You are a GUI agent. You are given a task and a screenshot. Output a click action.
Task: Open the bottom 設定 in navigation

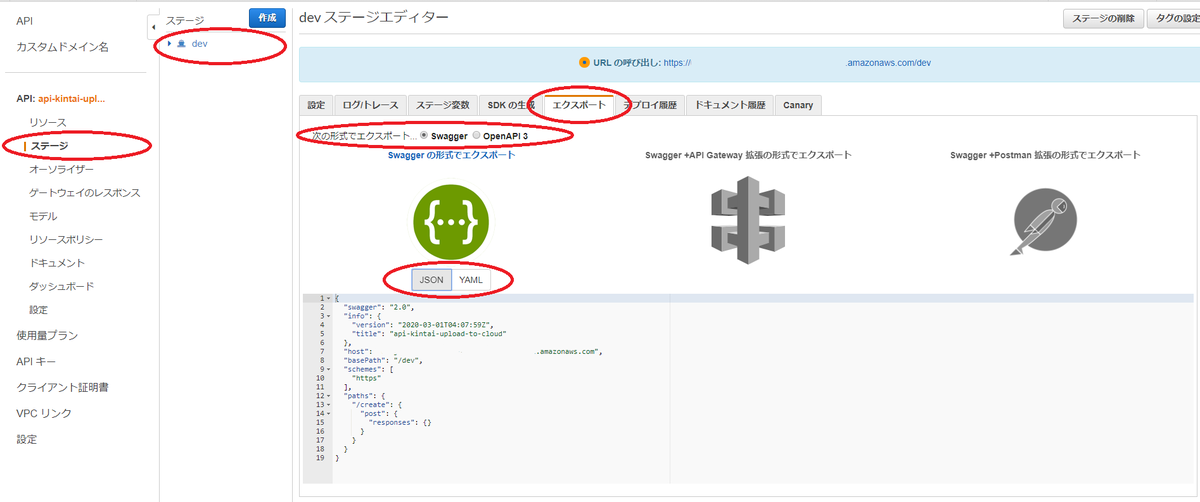(26, 439)
